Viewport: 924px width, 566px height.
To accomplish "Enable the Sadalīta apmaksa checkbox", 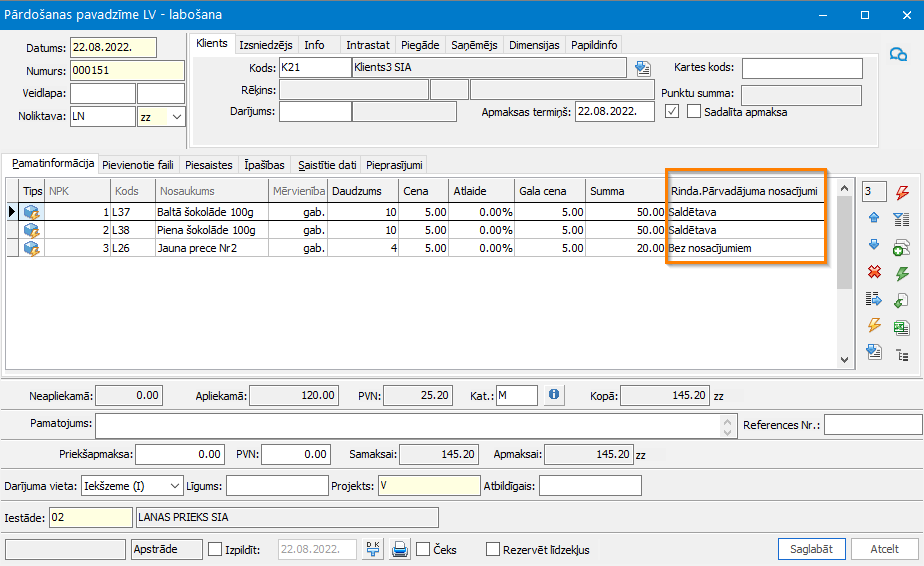I will point(695,112).
